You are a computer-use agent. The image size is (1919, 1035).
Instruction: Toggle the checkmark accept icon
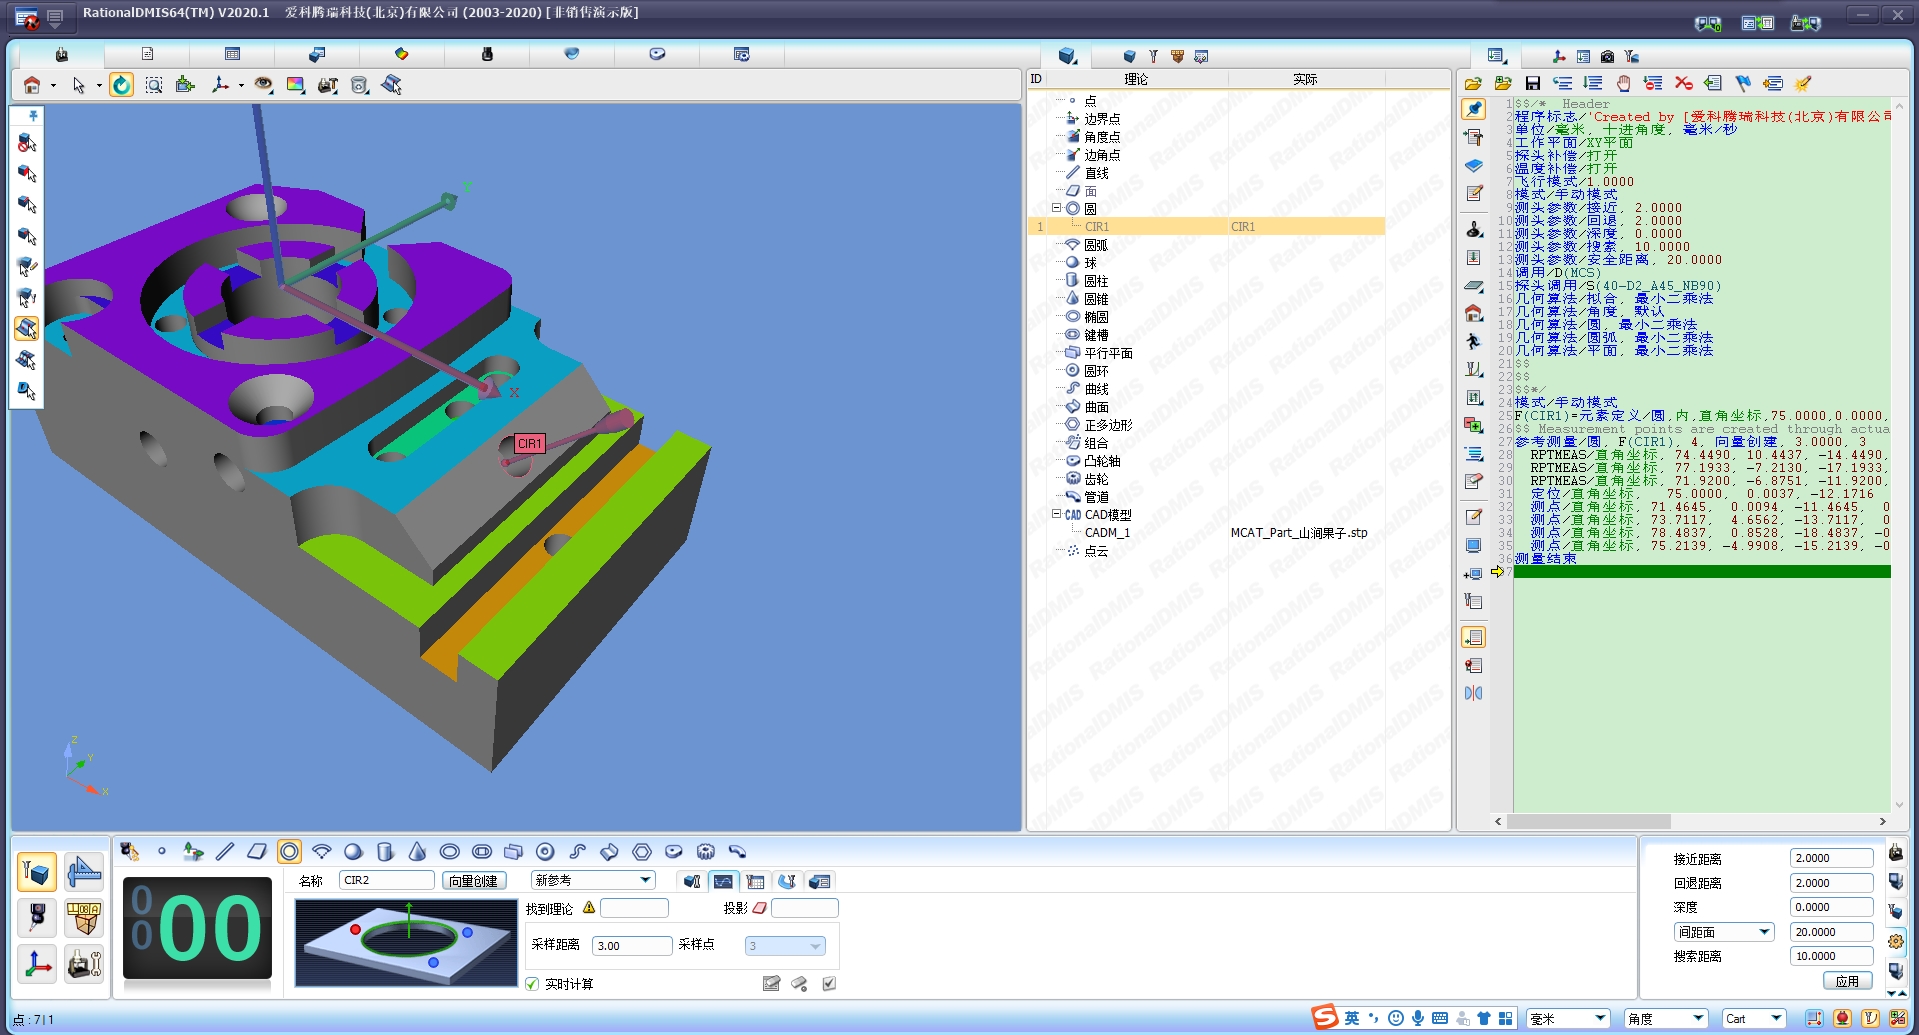pos(829,984)
